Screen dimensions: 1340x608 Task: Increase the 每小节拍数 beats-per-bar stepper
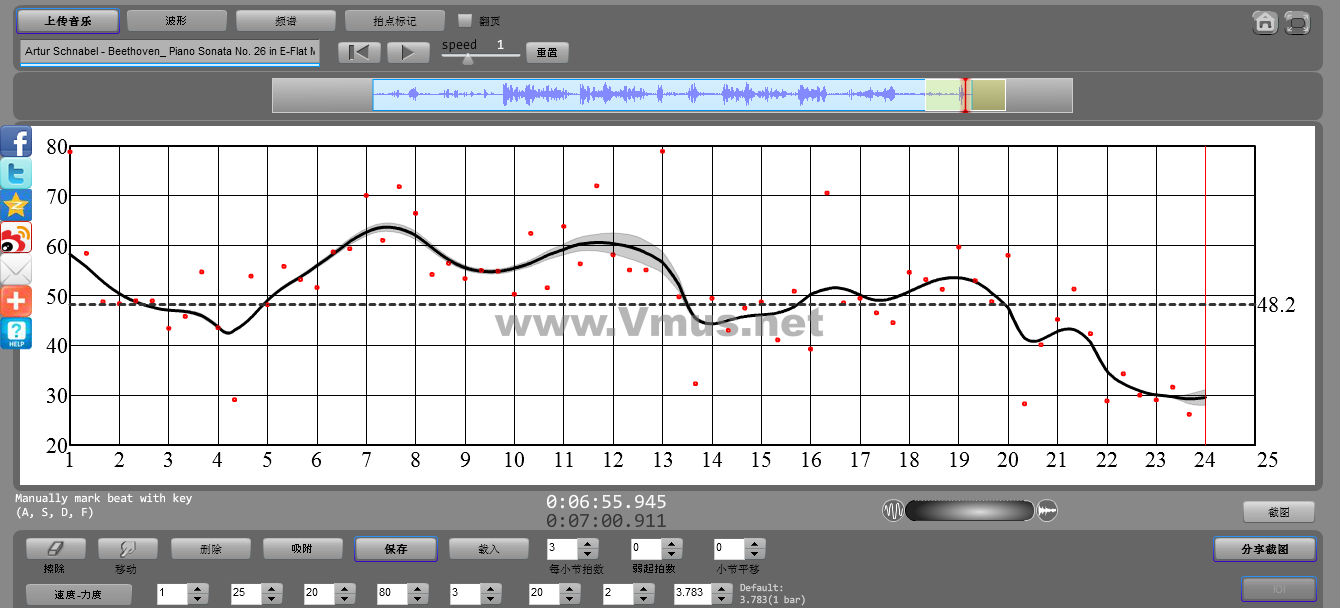(587, 544)
